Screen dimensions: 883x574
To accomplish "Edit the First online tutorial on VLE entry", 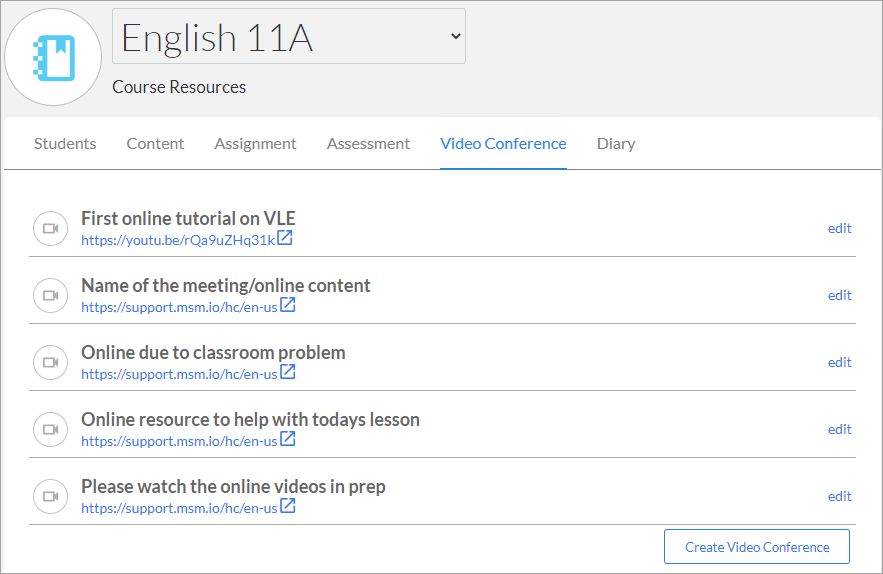I will pos(839,228).
